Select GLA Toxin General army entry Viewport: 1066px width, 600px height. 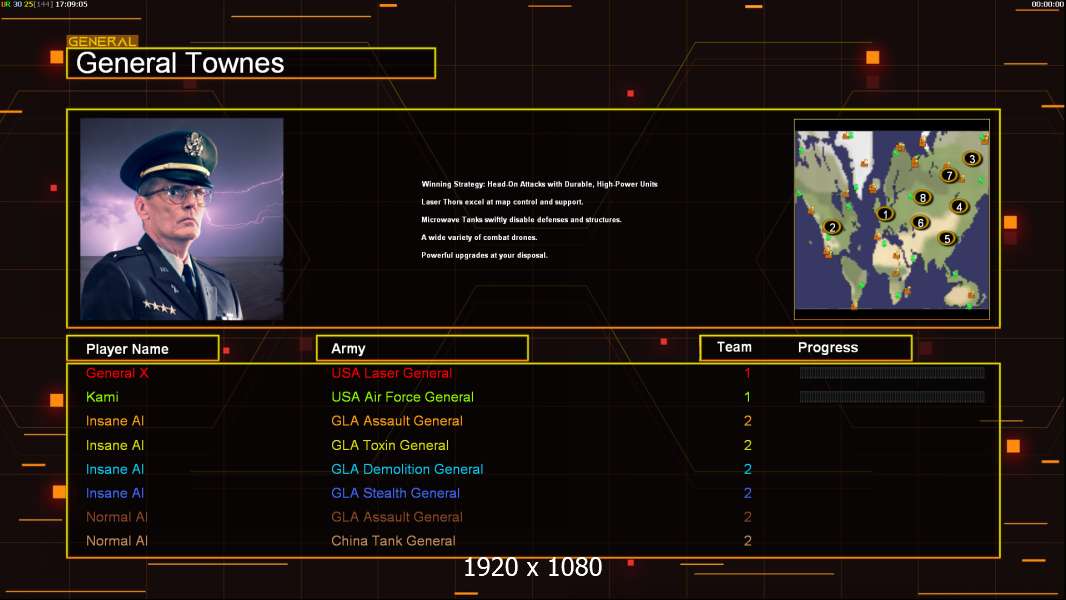pos(390,445)
